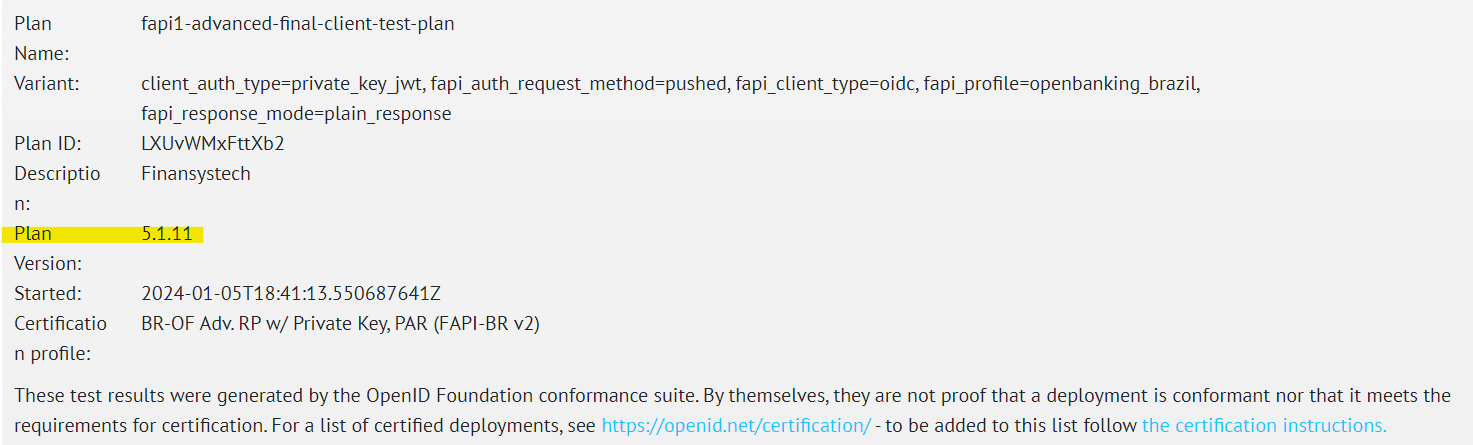Click the fapi_response_mode=plain_response variant text
1473x445 pixels.
click(296, 114)
